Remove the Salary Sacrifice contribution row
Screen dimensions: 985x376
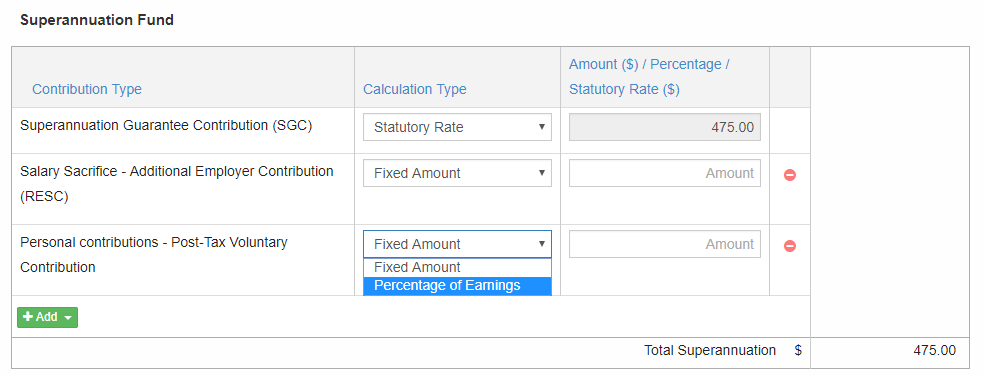(790, 175)
